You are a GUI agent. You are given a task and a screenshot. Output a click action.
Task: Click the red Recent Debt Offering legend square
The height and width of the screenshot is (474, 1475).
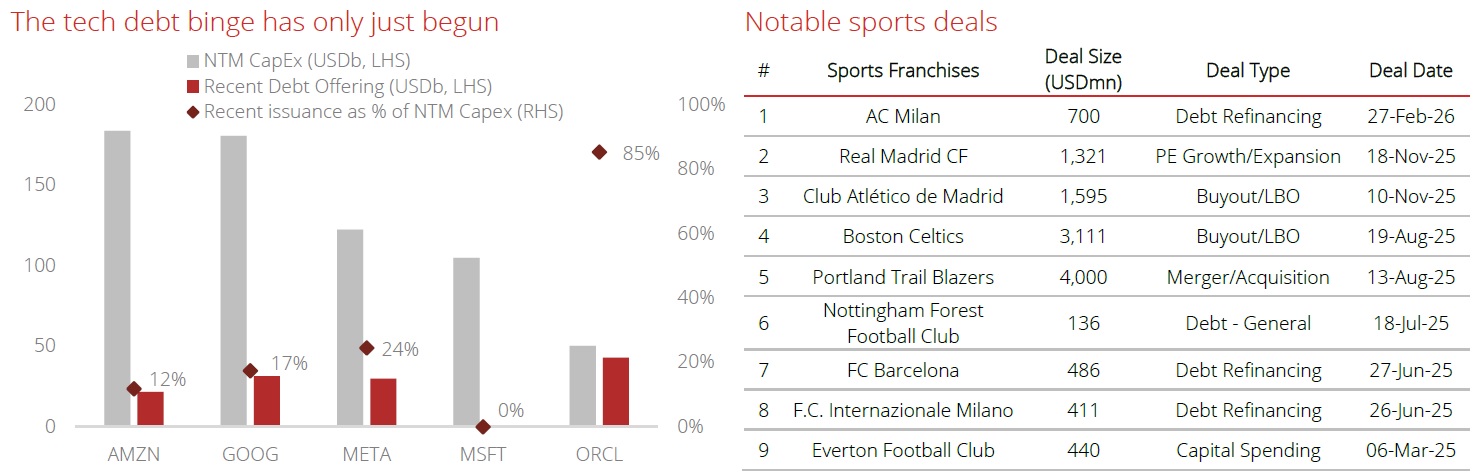click(x=194, y=87)
